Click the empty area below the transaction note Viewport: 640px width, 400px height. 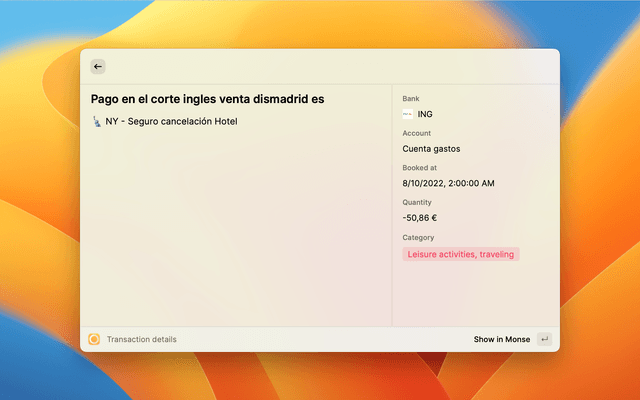pyautogui.click(x=235, y=230)
